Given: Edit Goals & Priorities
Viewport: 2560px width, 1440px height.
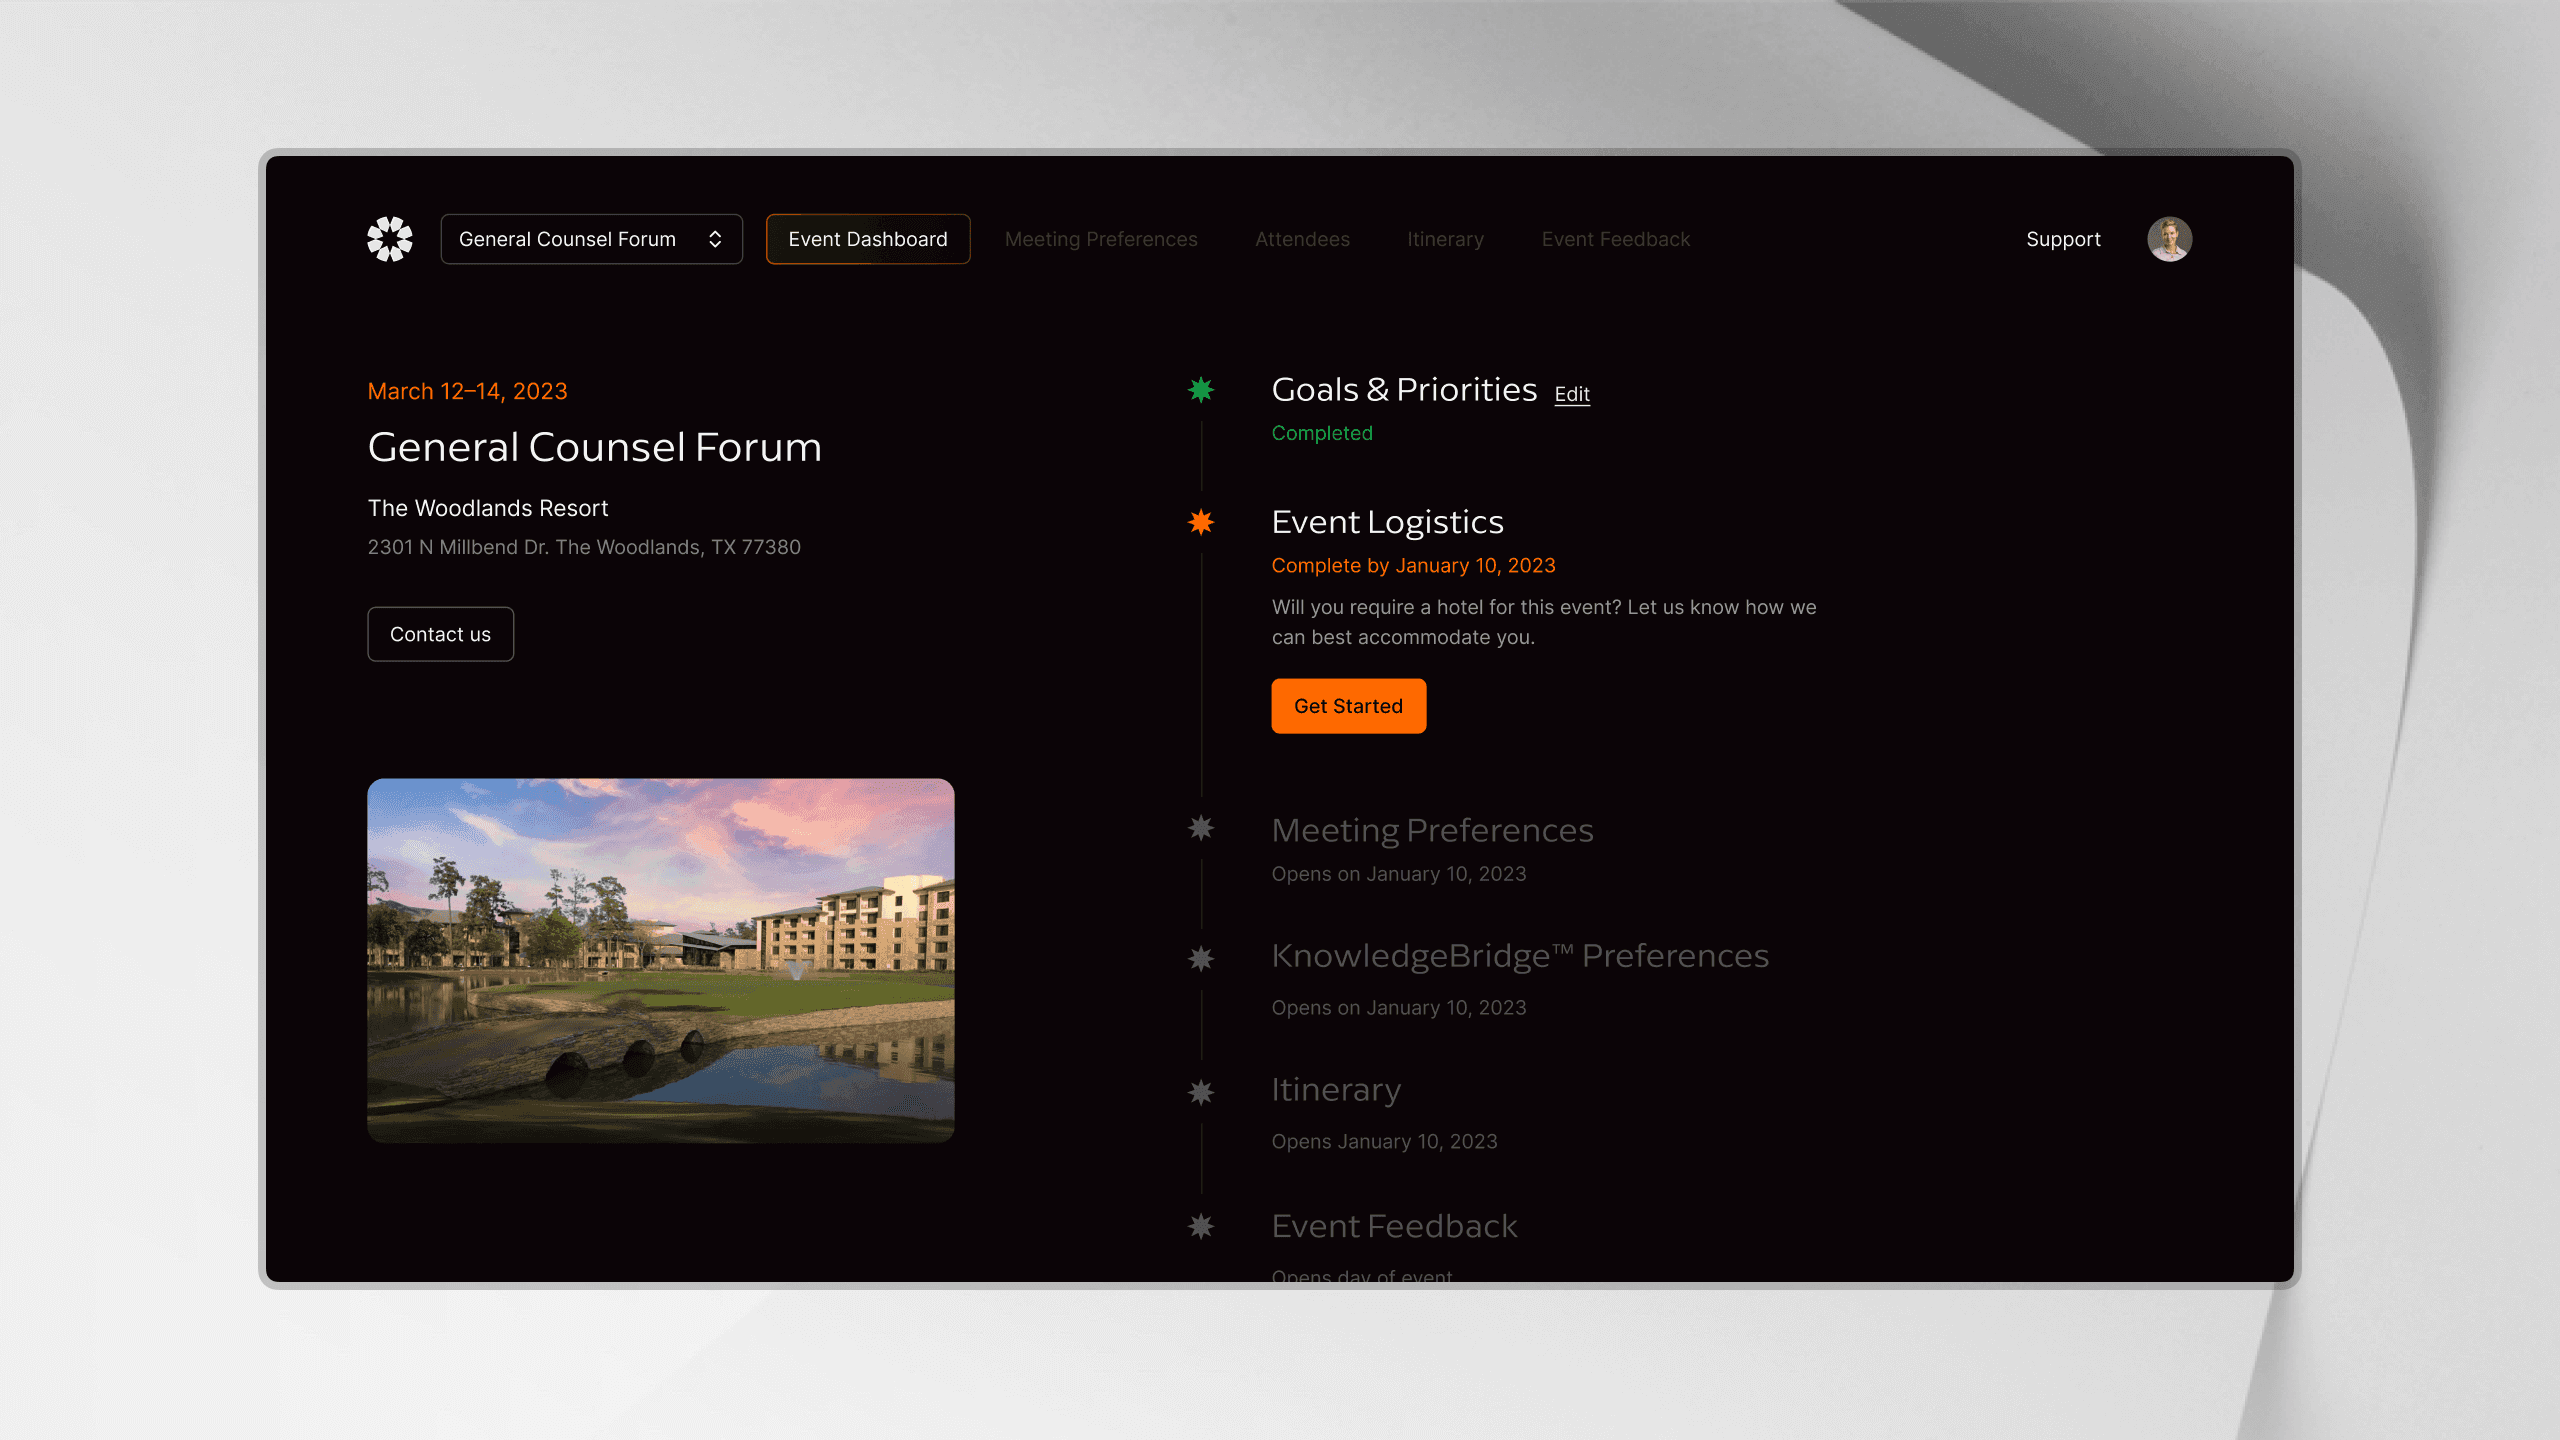Looking at the screenshot, I should (1572, 394).
